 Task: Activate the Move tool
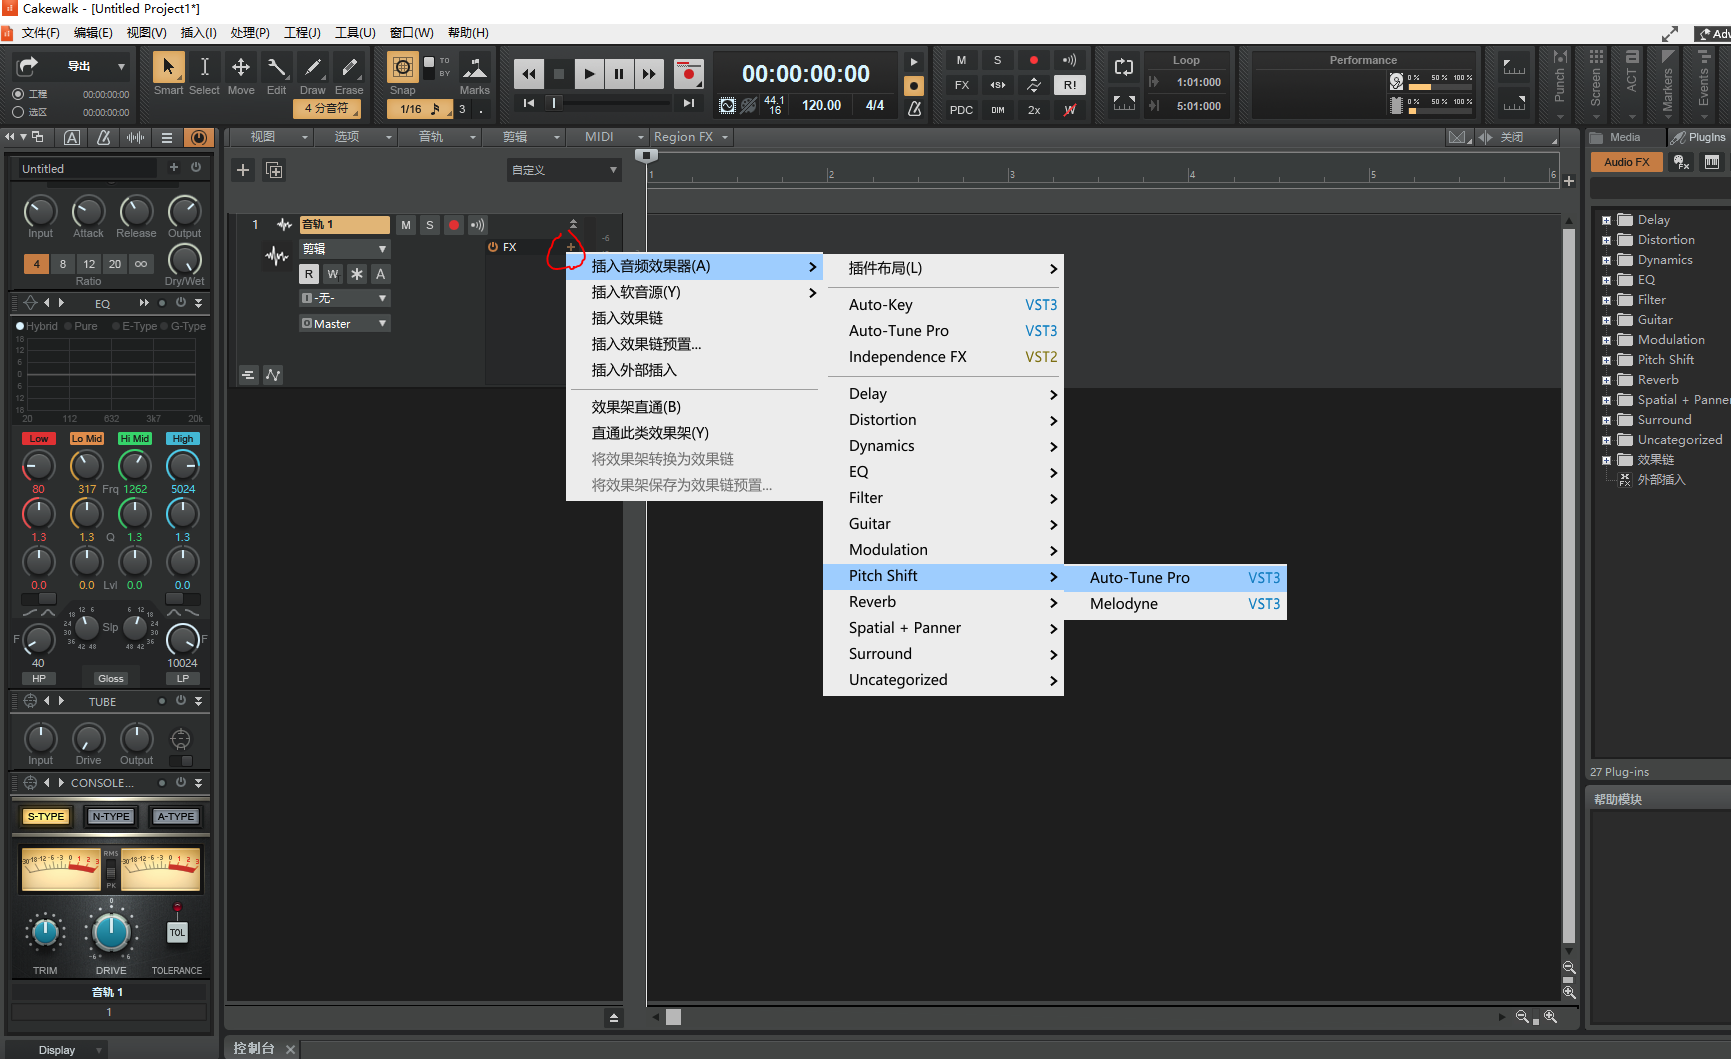(241, 67)
